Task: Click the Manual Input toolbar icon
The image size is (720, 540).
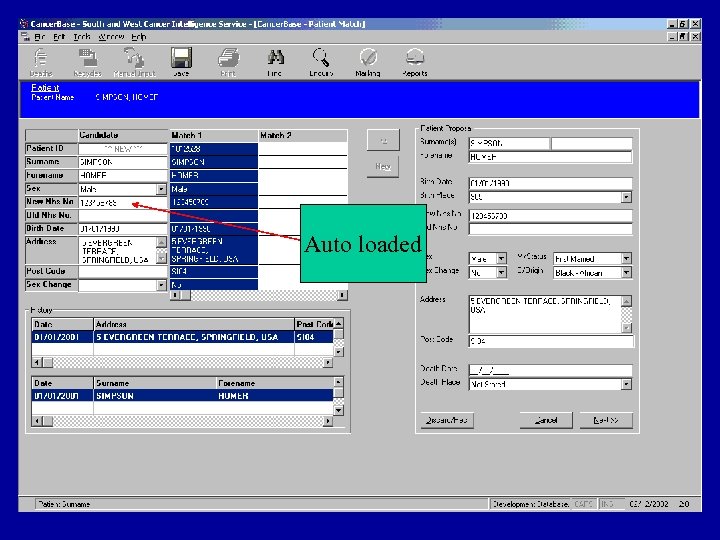Action: 134,58
